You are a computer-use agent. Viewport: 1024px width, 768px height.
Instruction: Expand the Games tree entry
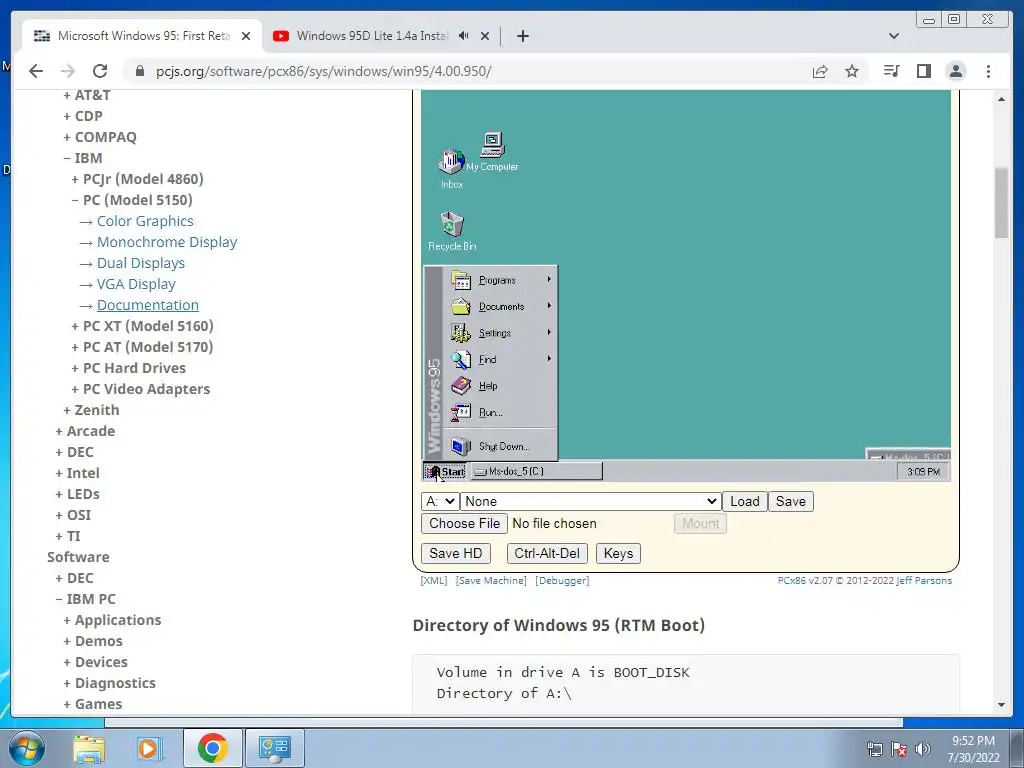pyautogui.click(x=92, y=704)
